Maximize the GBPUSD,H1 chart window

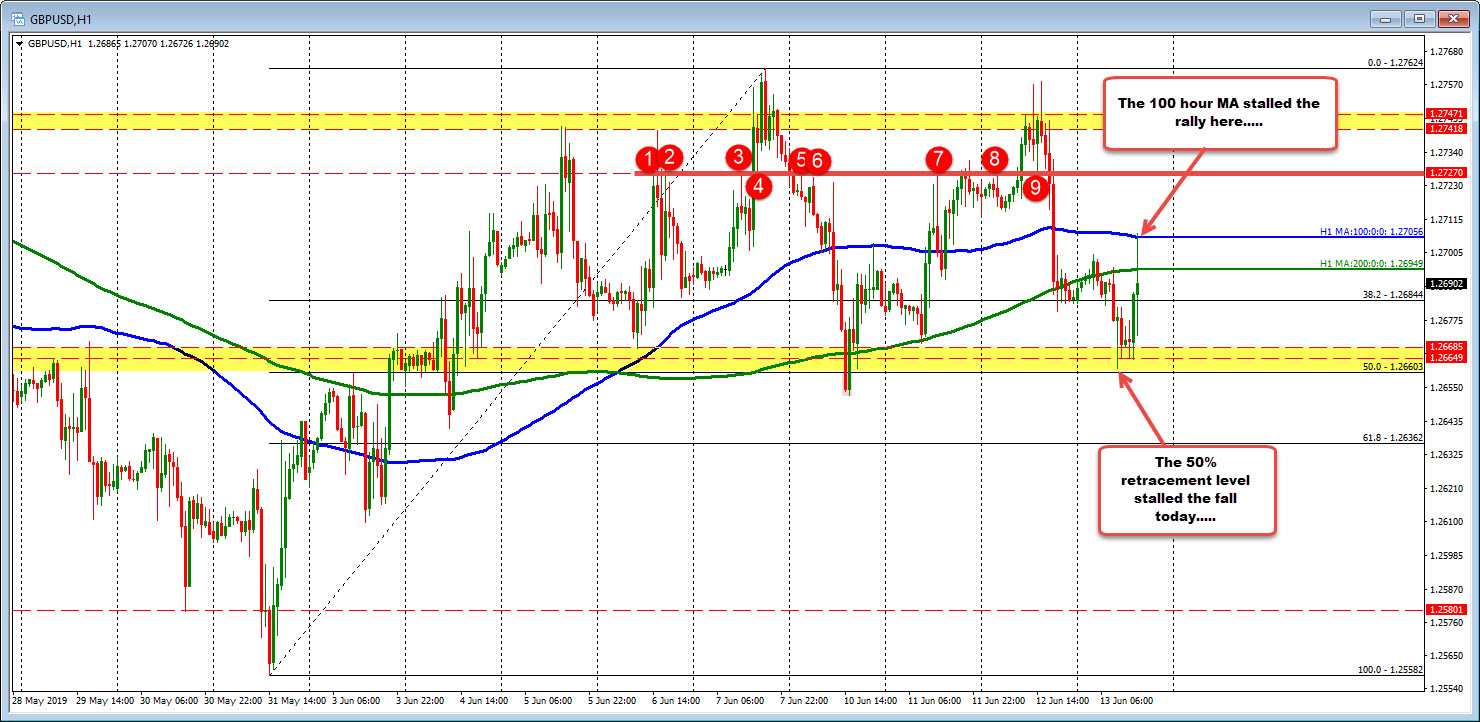point(1420,18)
